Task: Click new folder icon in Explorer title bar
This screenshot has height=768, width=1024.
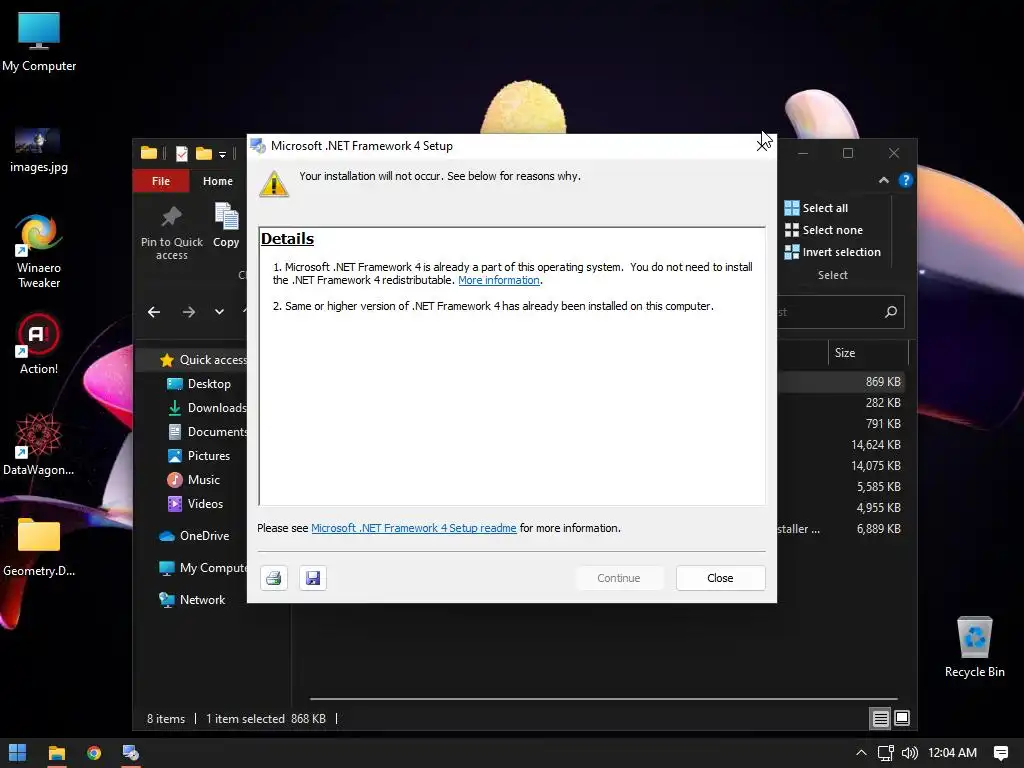Action: (x=204, y=153)
